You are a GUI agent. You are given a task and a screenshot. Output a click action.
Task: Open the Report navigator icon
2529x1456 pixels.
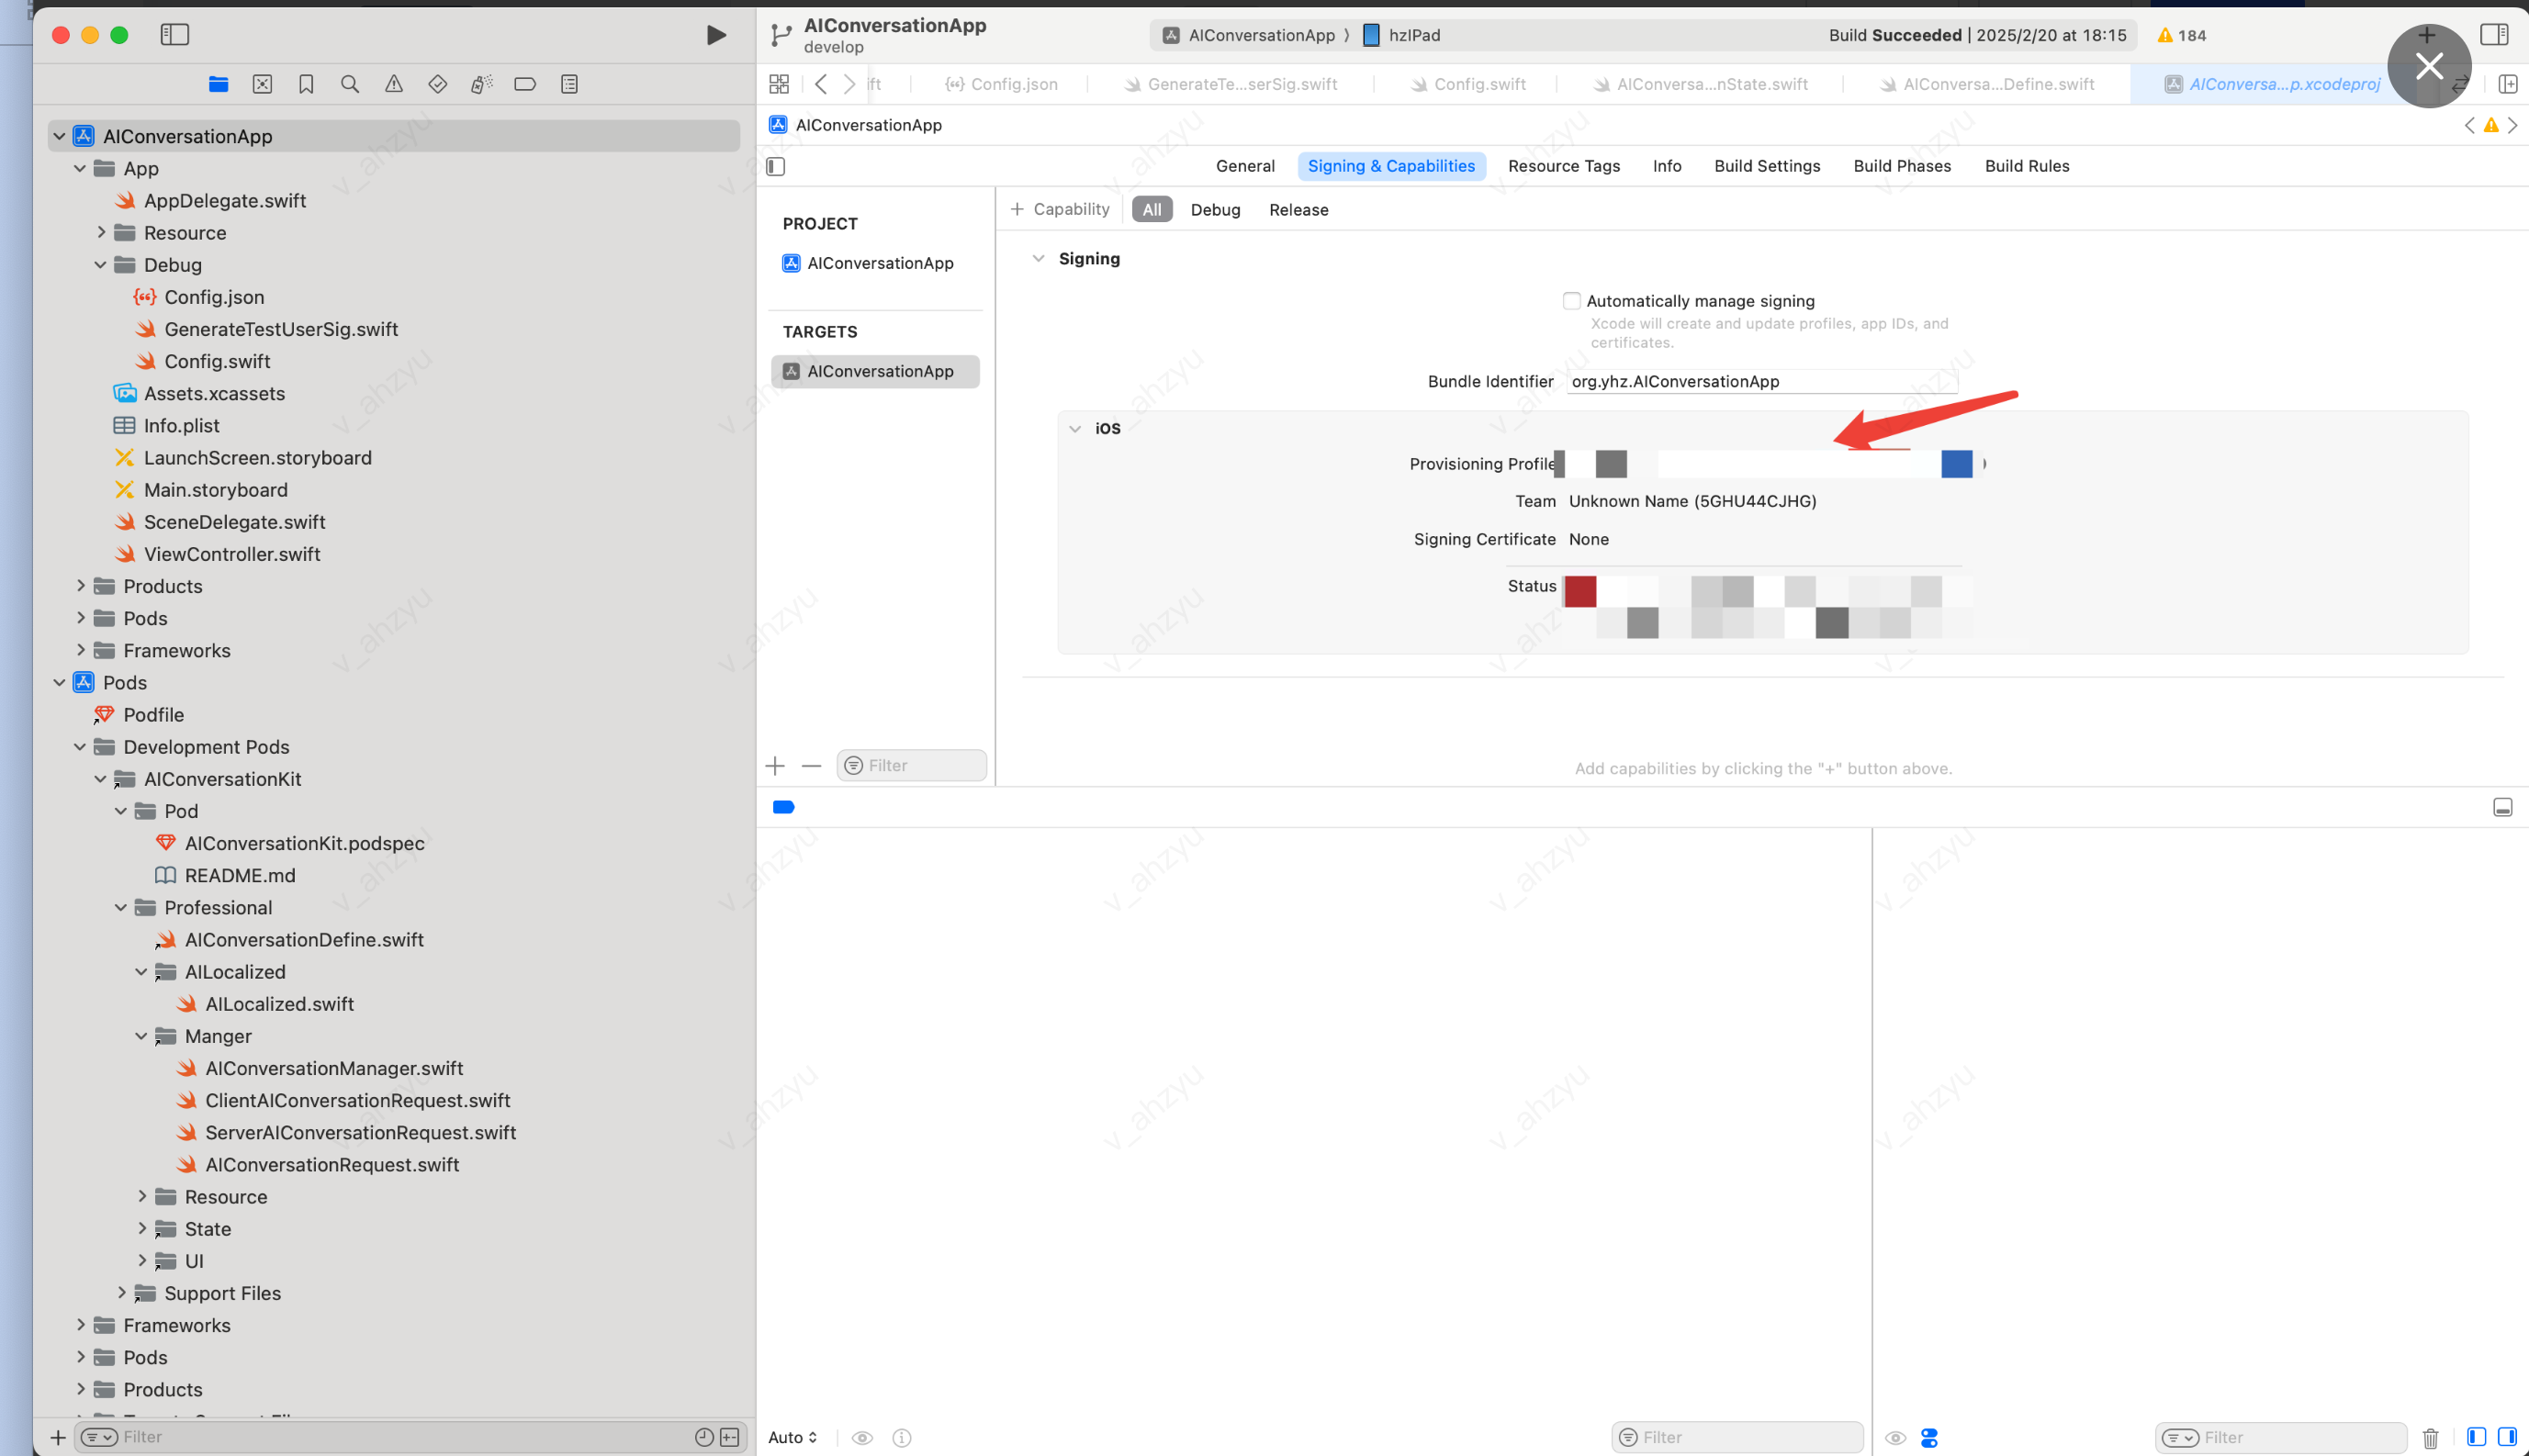569,84
